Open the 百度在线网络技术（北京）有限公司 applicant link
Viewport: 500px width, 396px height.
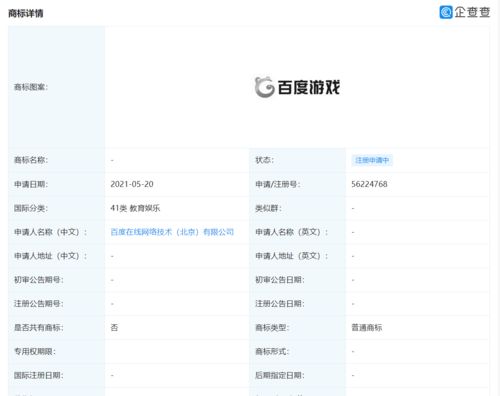tap(172, 232)
